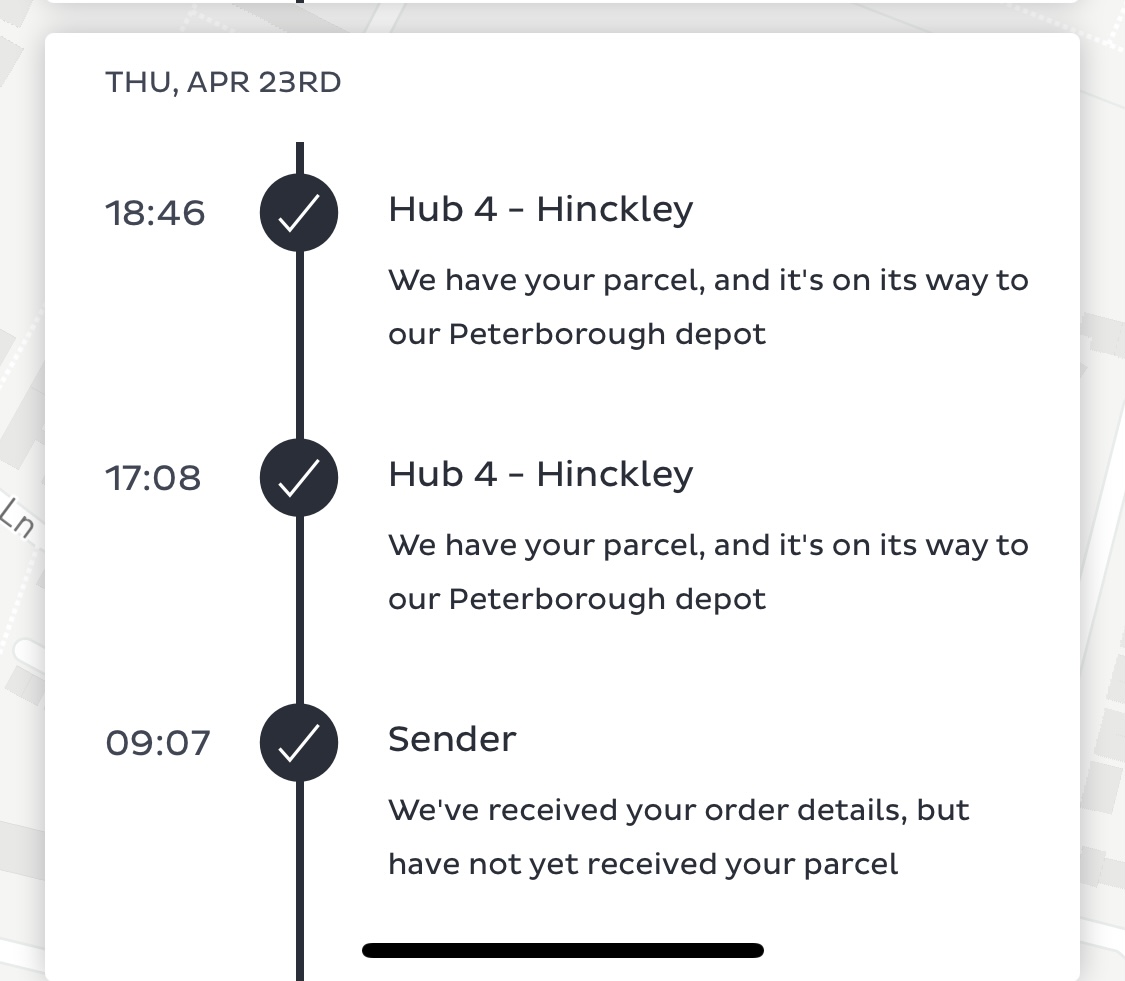The width and height of the screenshot is (1125, 981).
Task: Tap the timeline line above the 18:46 marker
Action: [300, 158]
